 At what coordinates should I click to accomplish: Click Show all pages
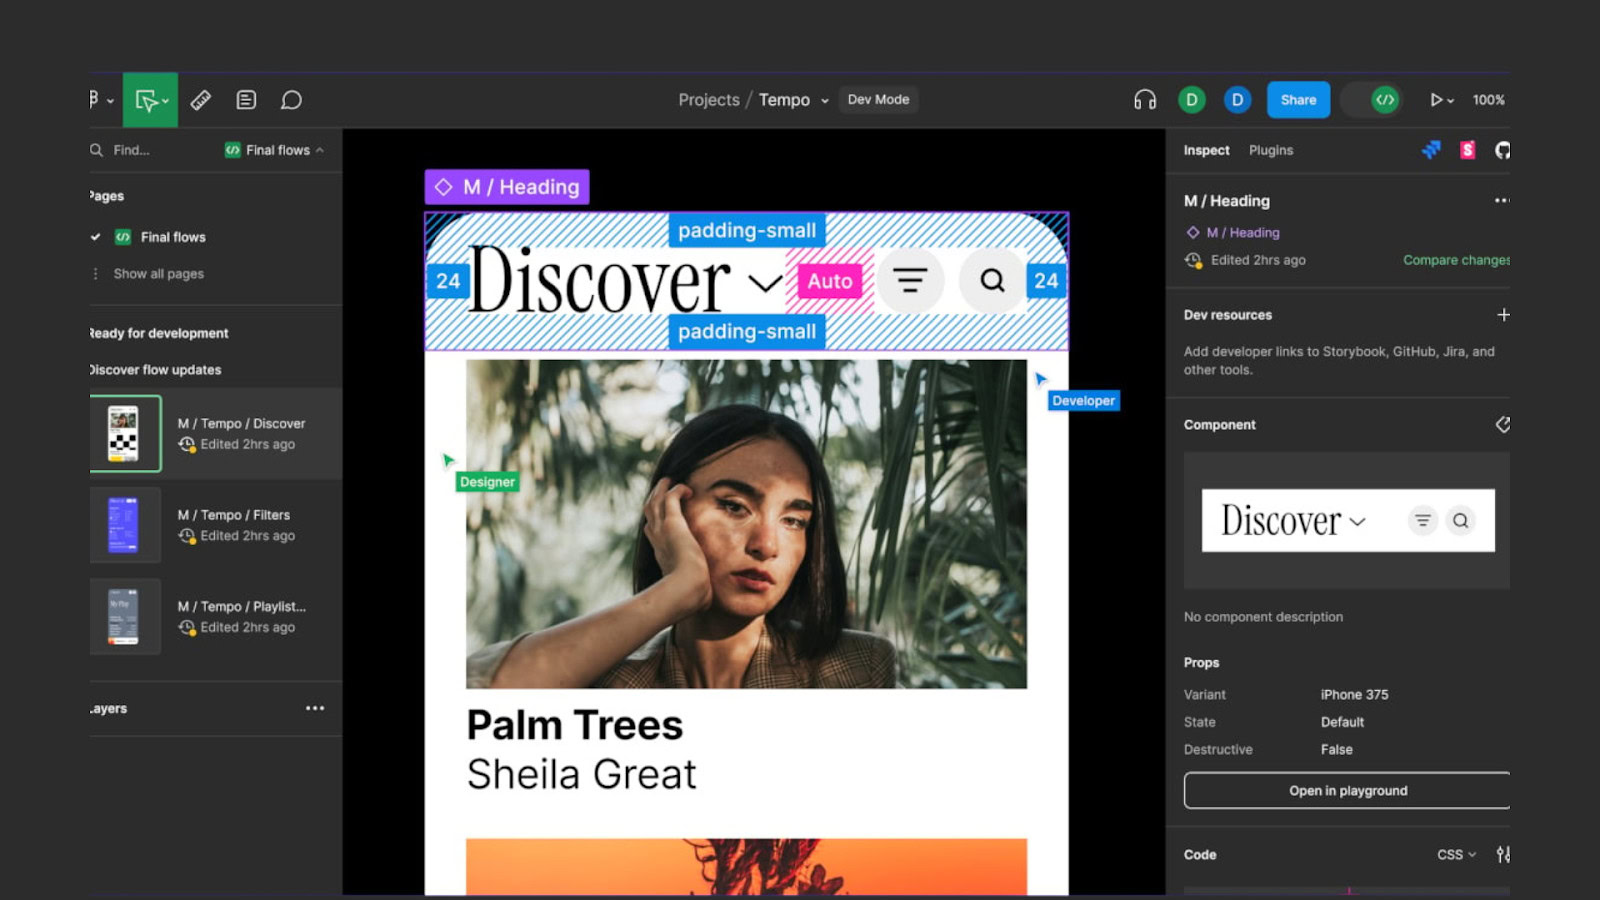pyautogui.click(x=158, y=274)
